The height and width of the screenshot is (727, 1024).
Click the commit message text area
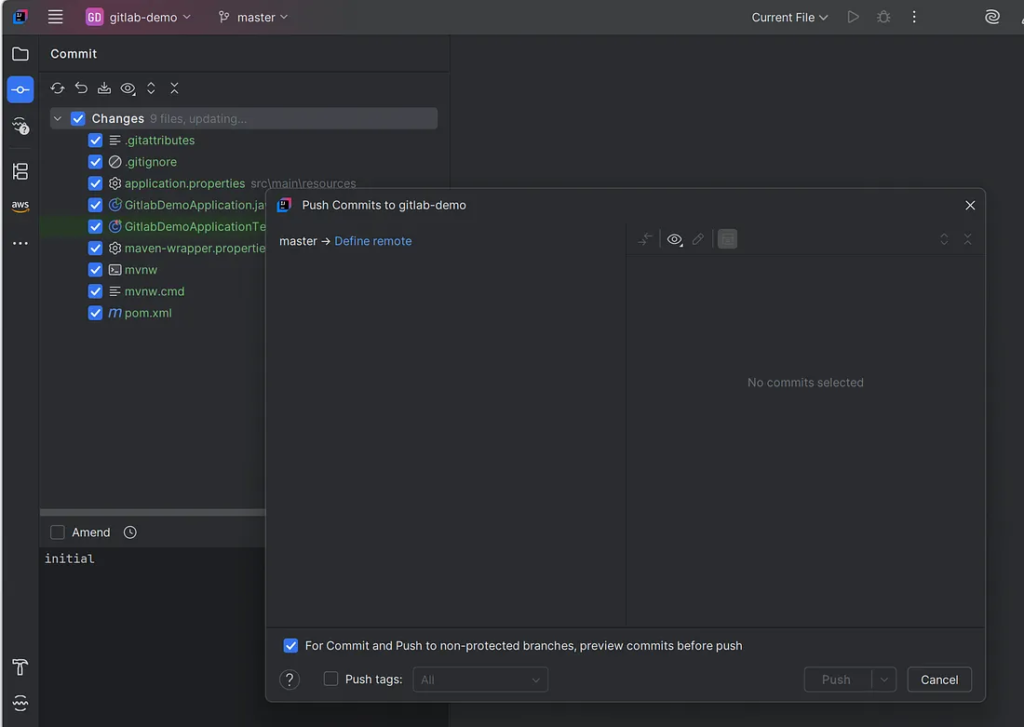150,600
